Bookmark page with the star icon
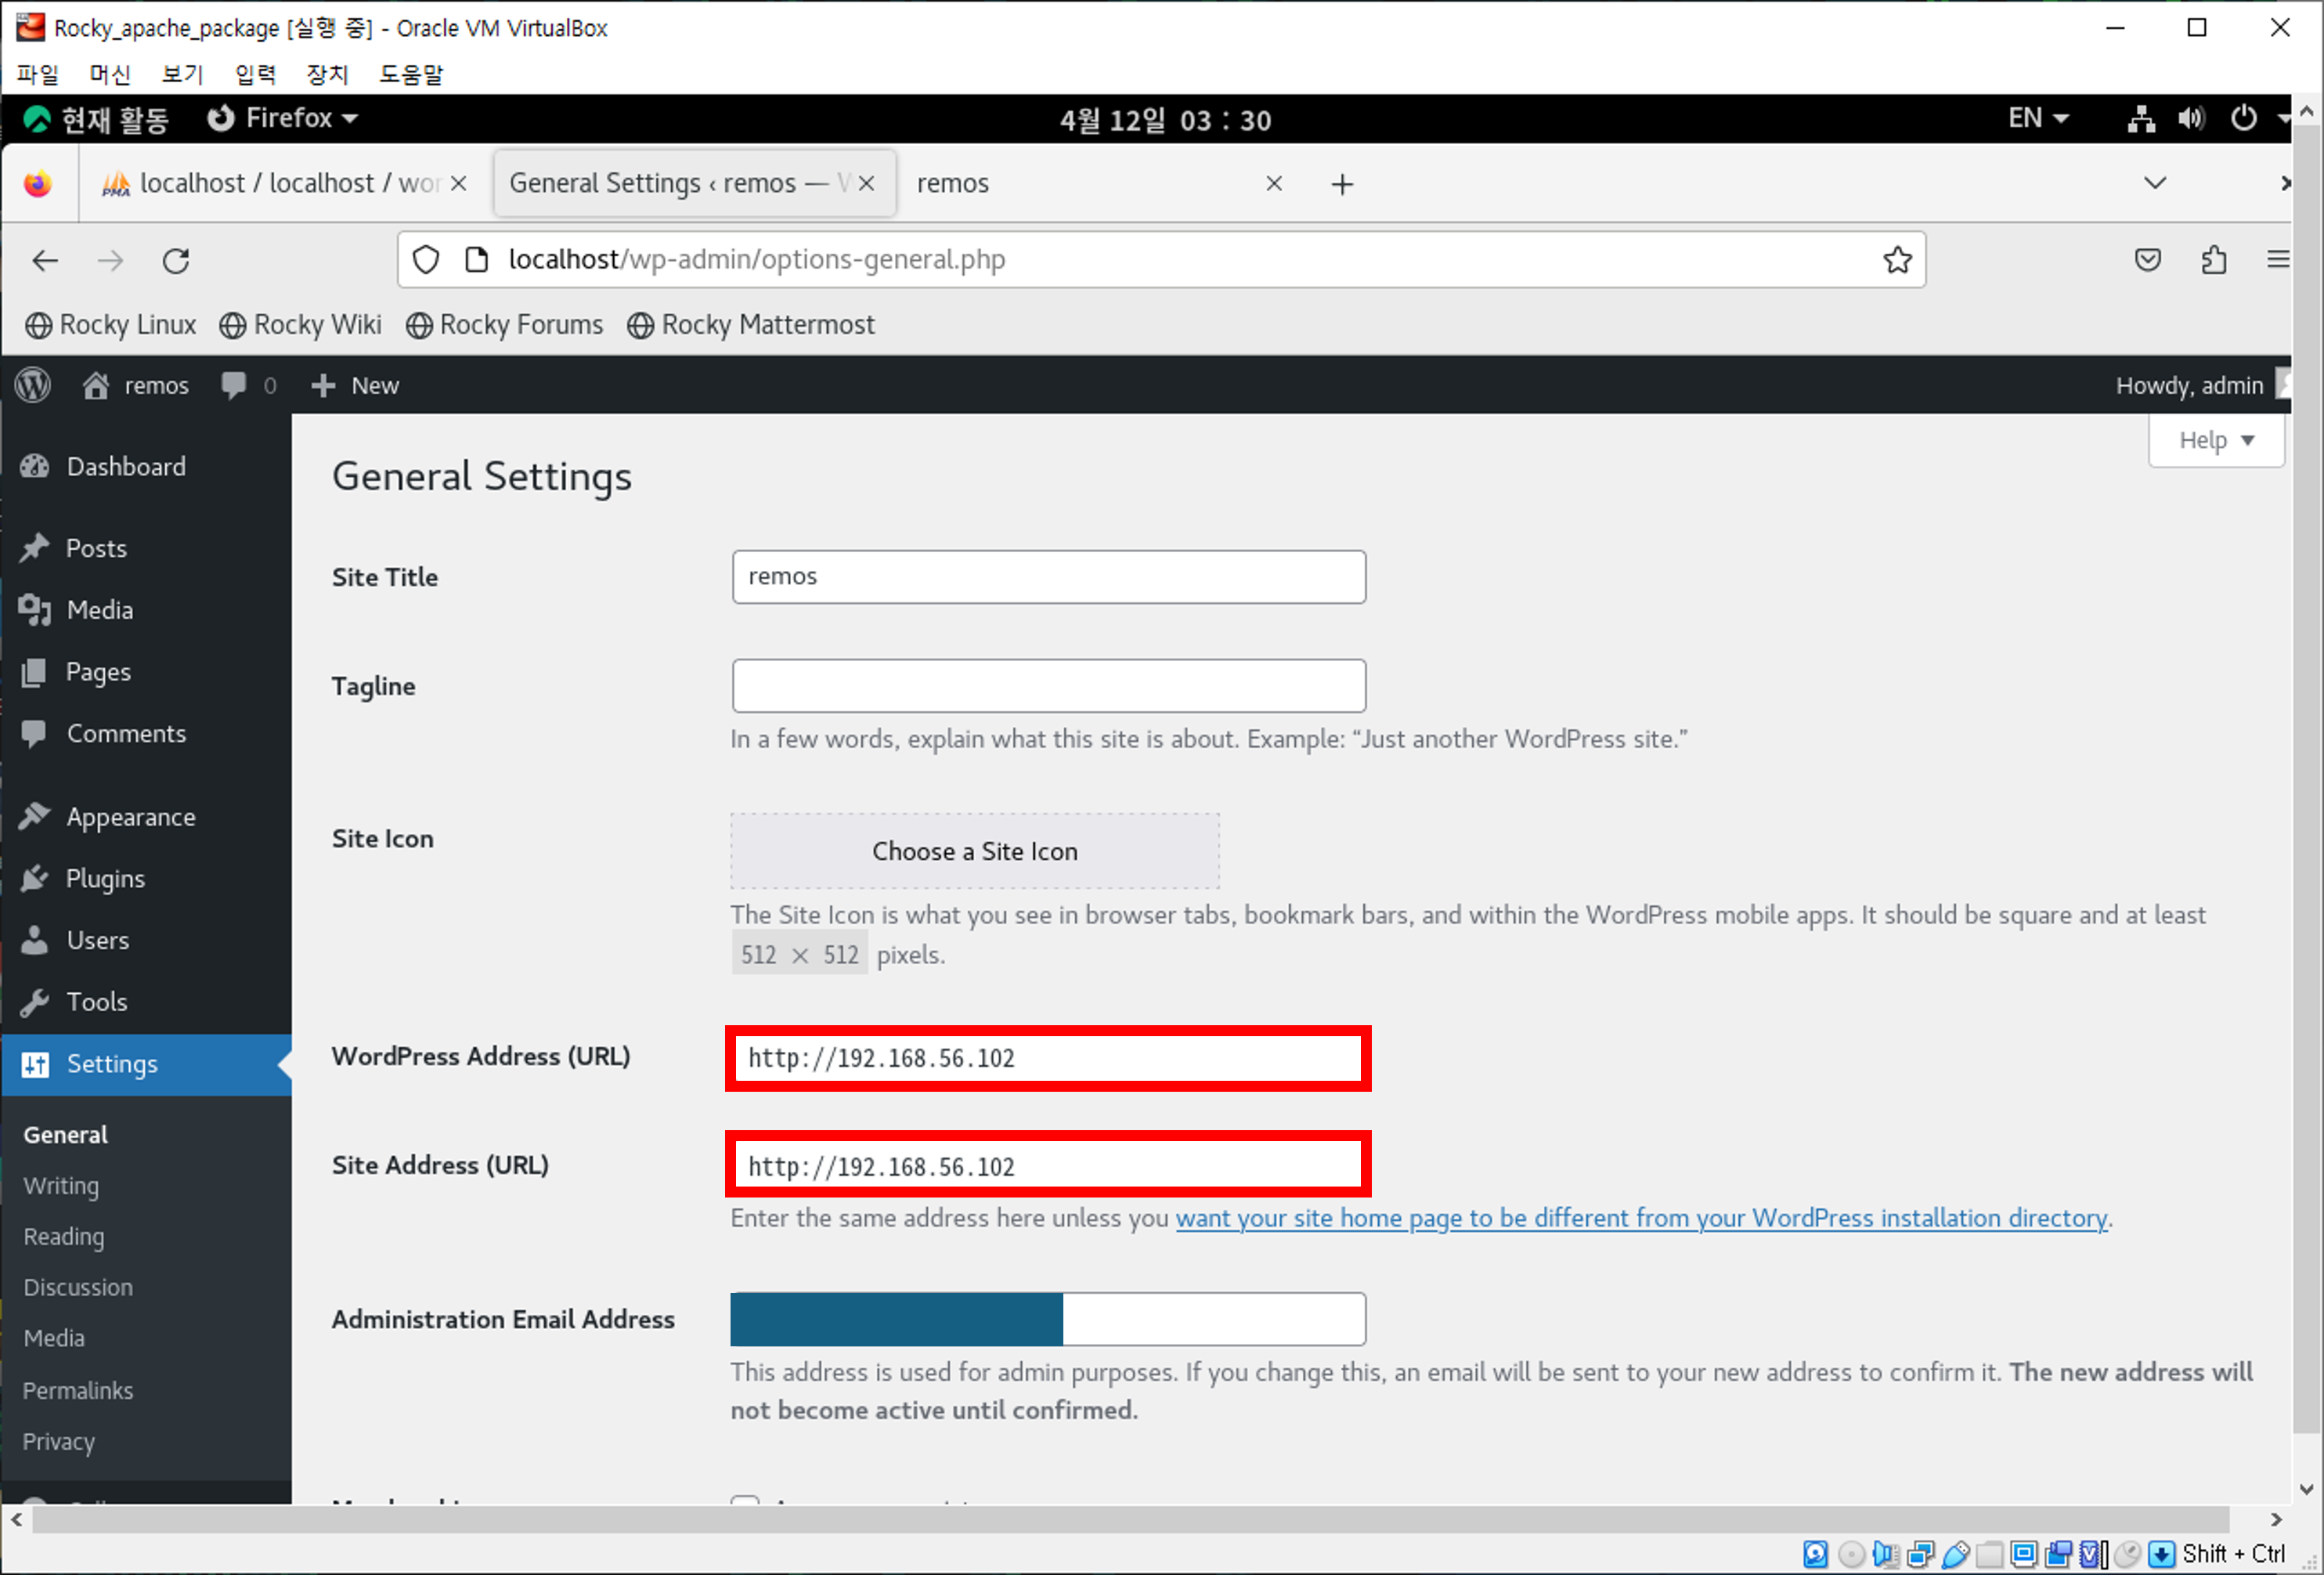The image size is (2324, 1575). [1897, 260]
